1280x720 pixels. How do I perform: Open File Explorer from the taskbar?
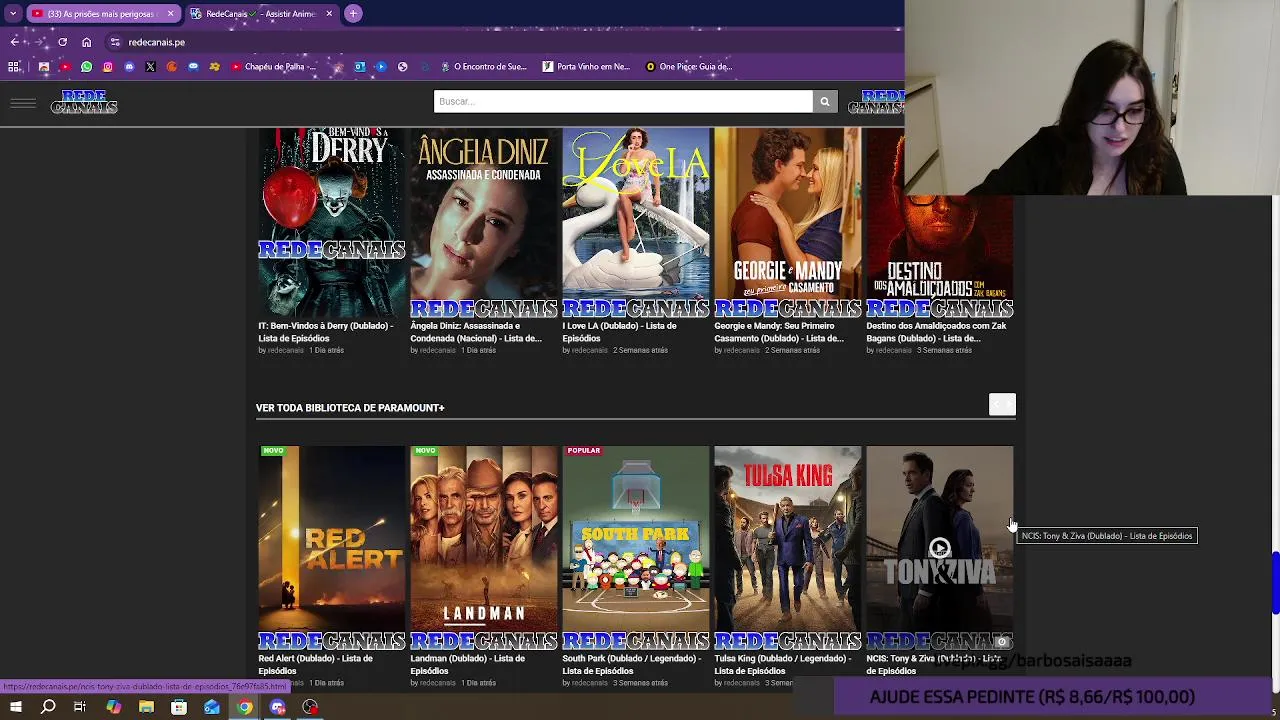(146, 707)
